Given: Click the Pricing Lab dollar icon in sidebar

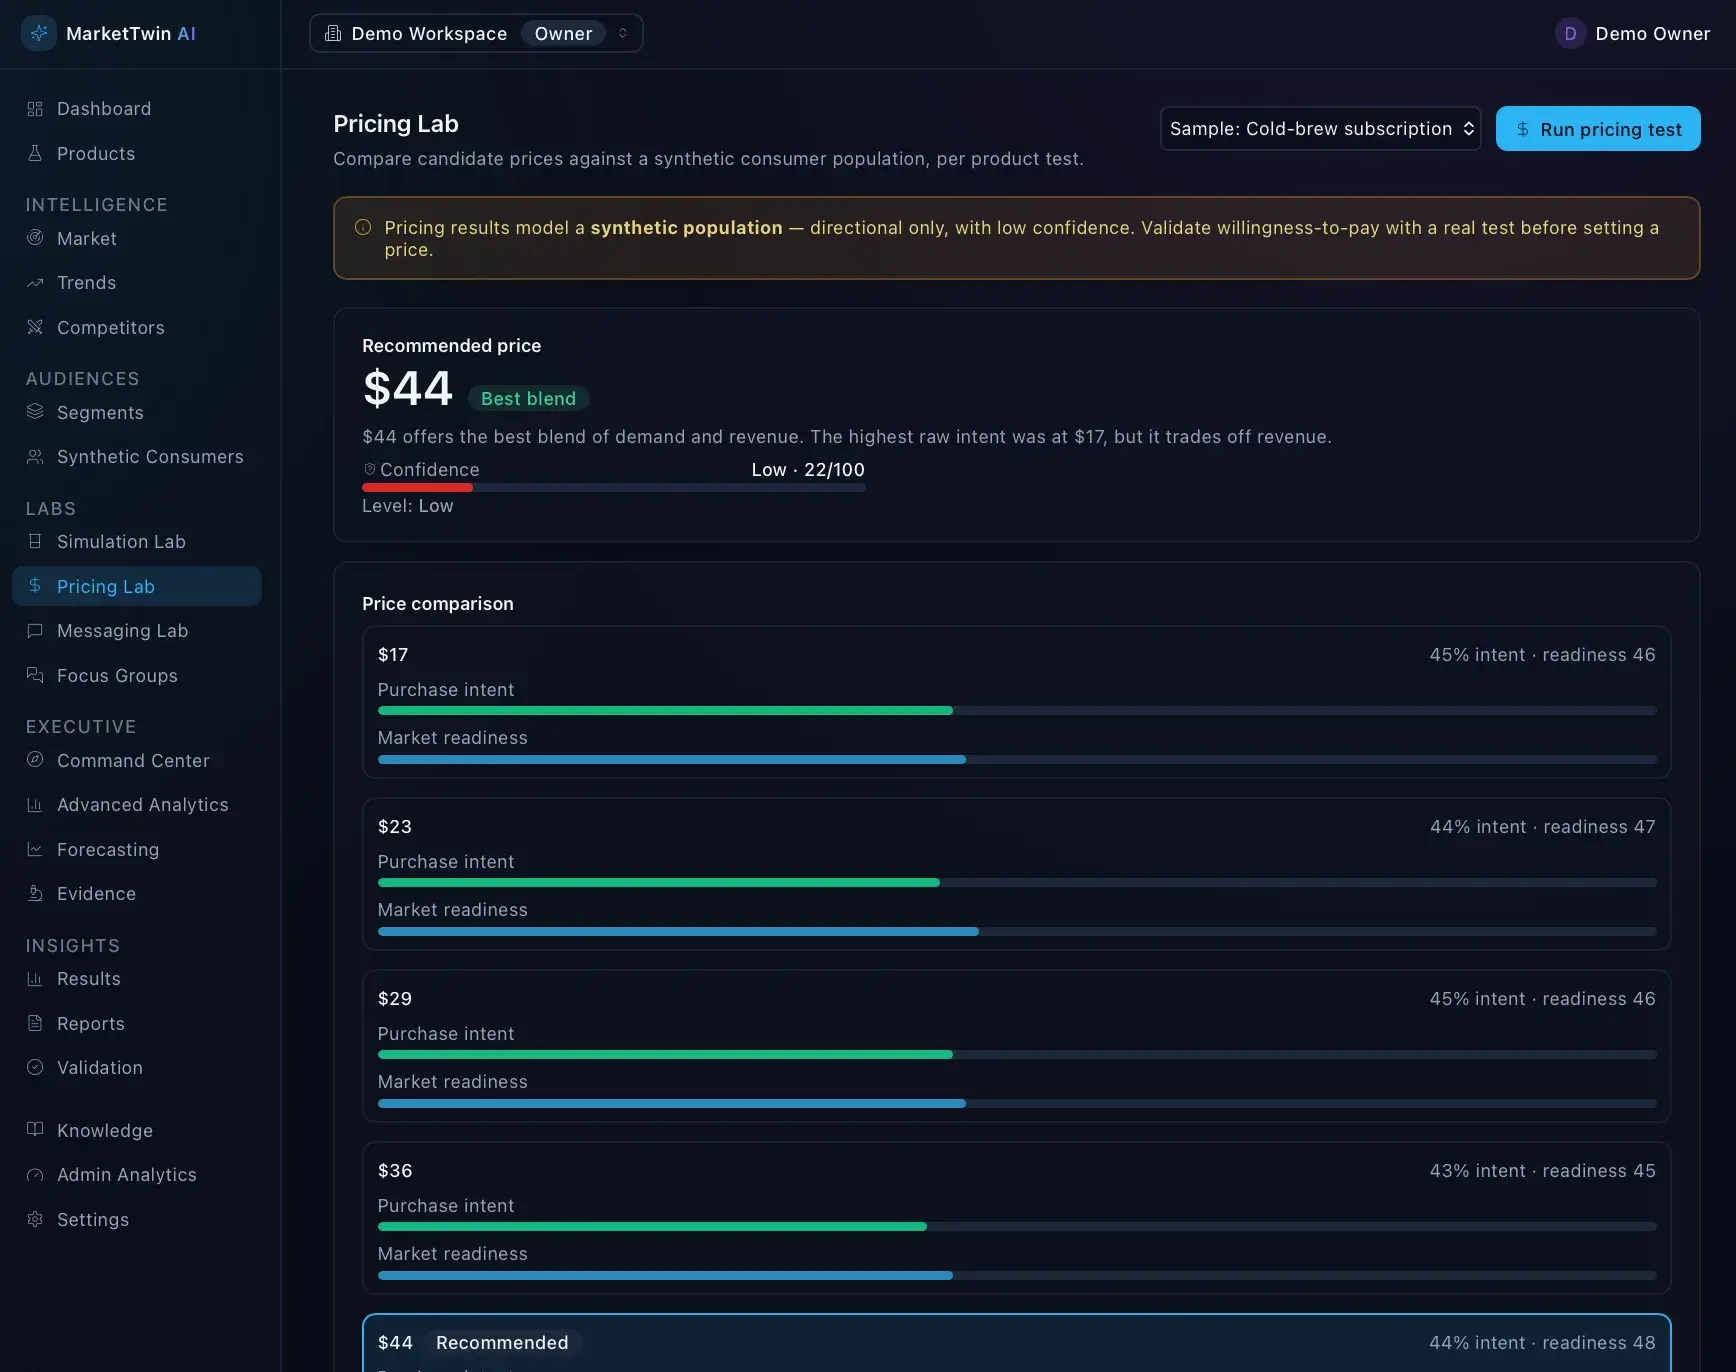Looking at the screenshot, I should pyautogui.click(x=35, y=586).
